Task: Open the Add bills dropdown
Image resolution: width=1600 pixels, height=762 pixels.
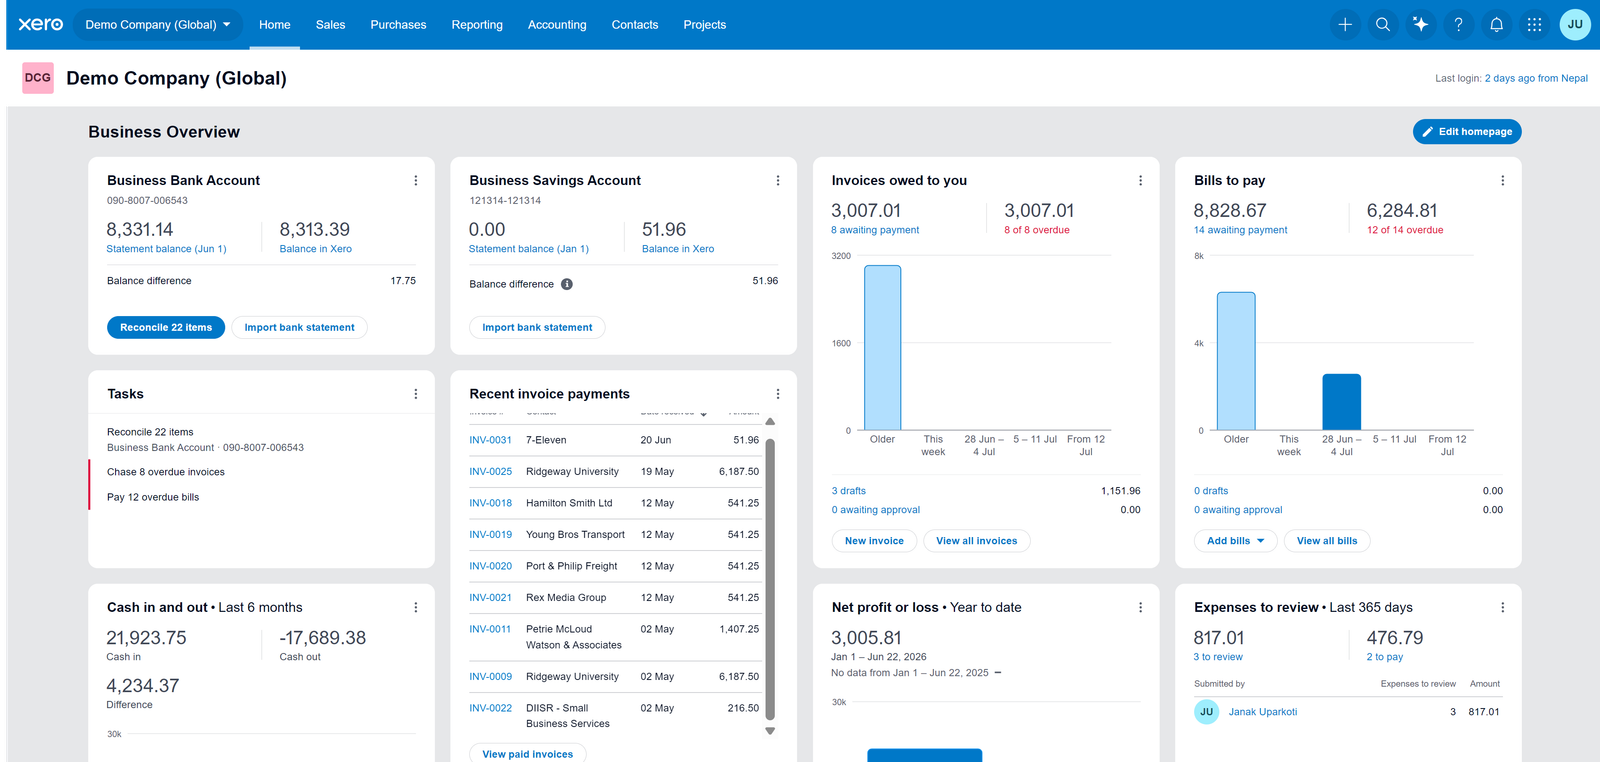Action: pyautogui.click(x=1235, y=541)
